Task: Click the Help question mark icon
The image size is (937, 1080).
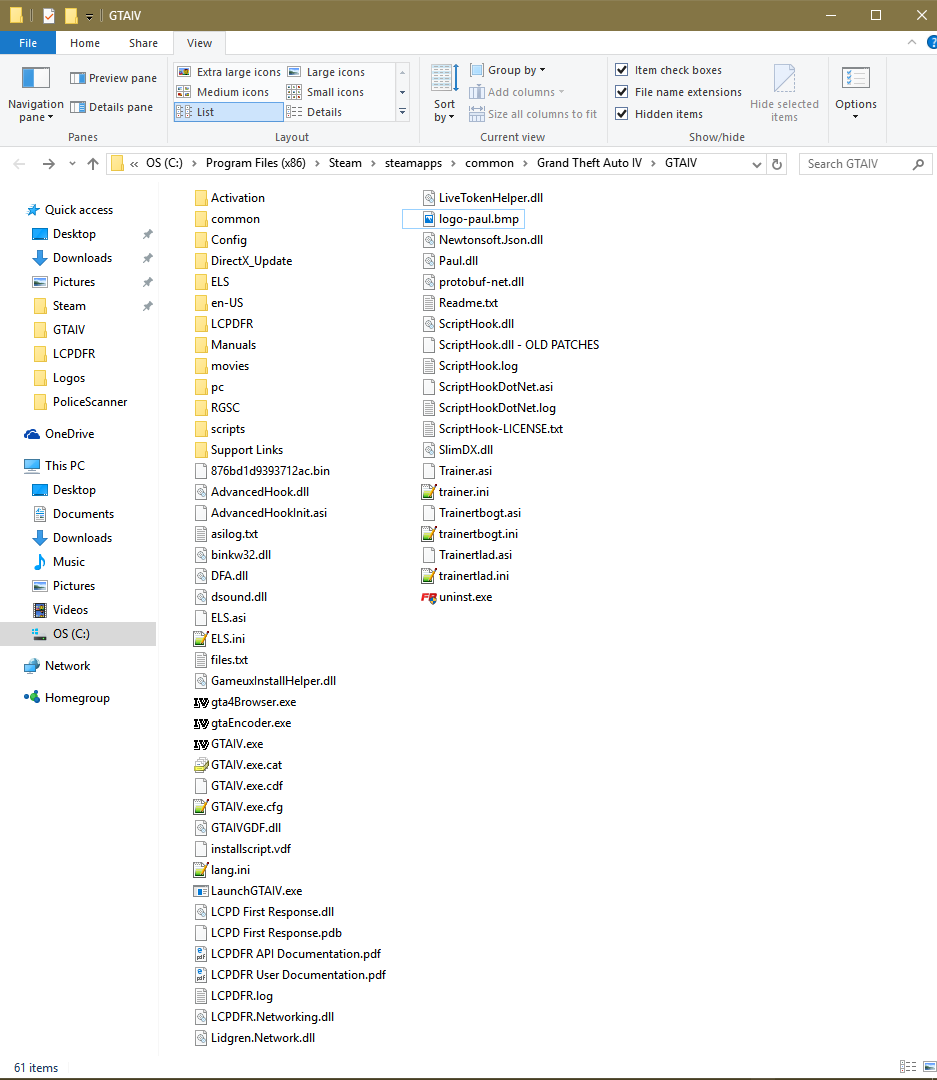Action: (x=931, y=43)
